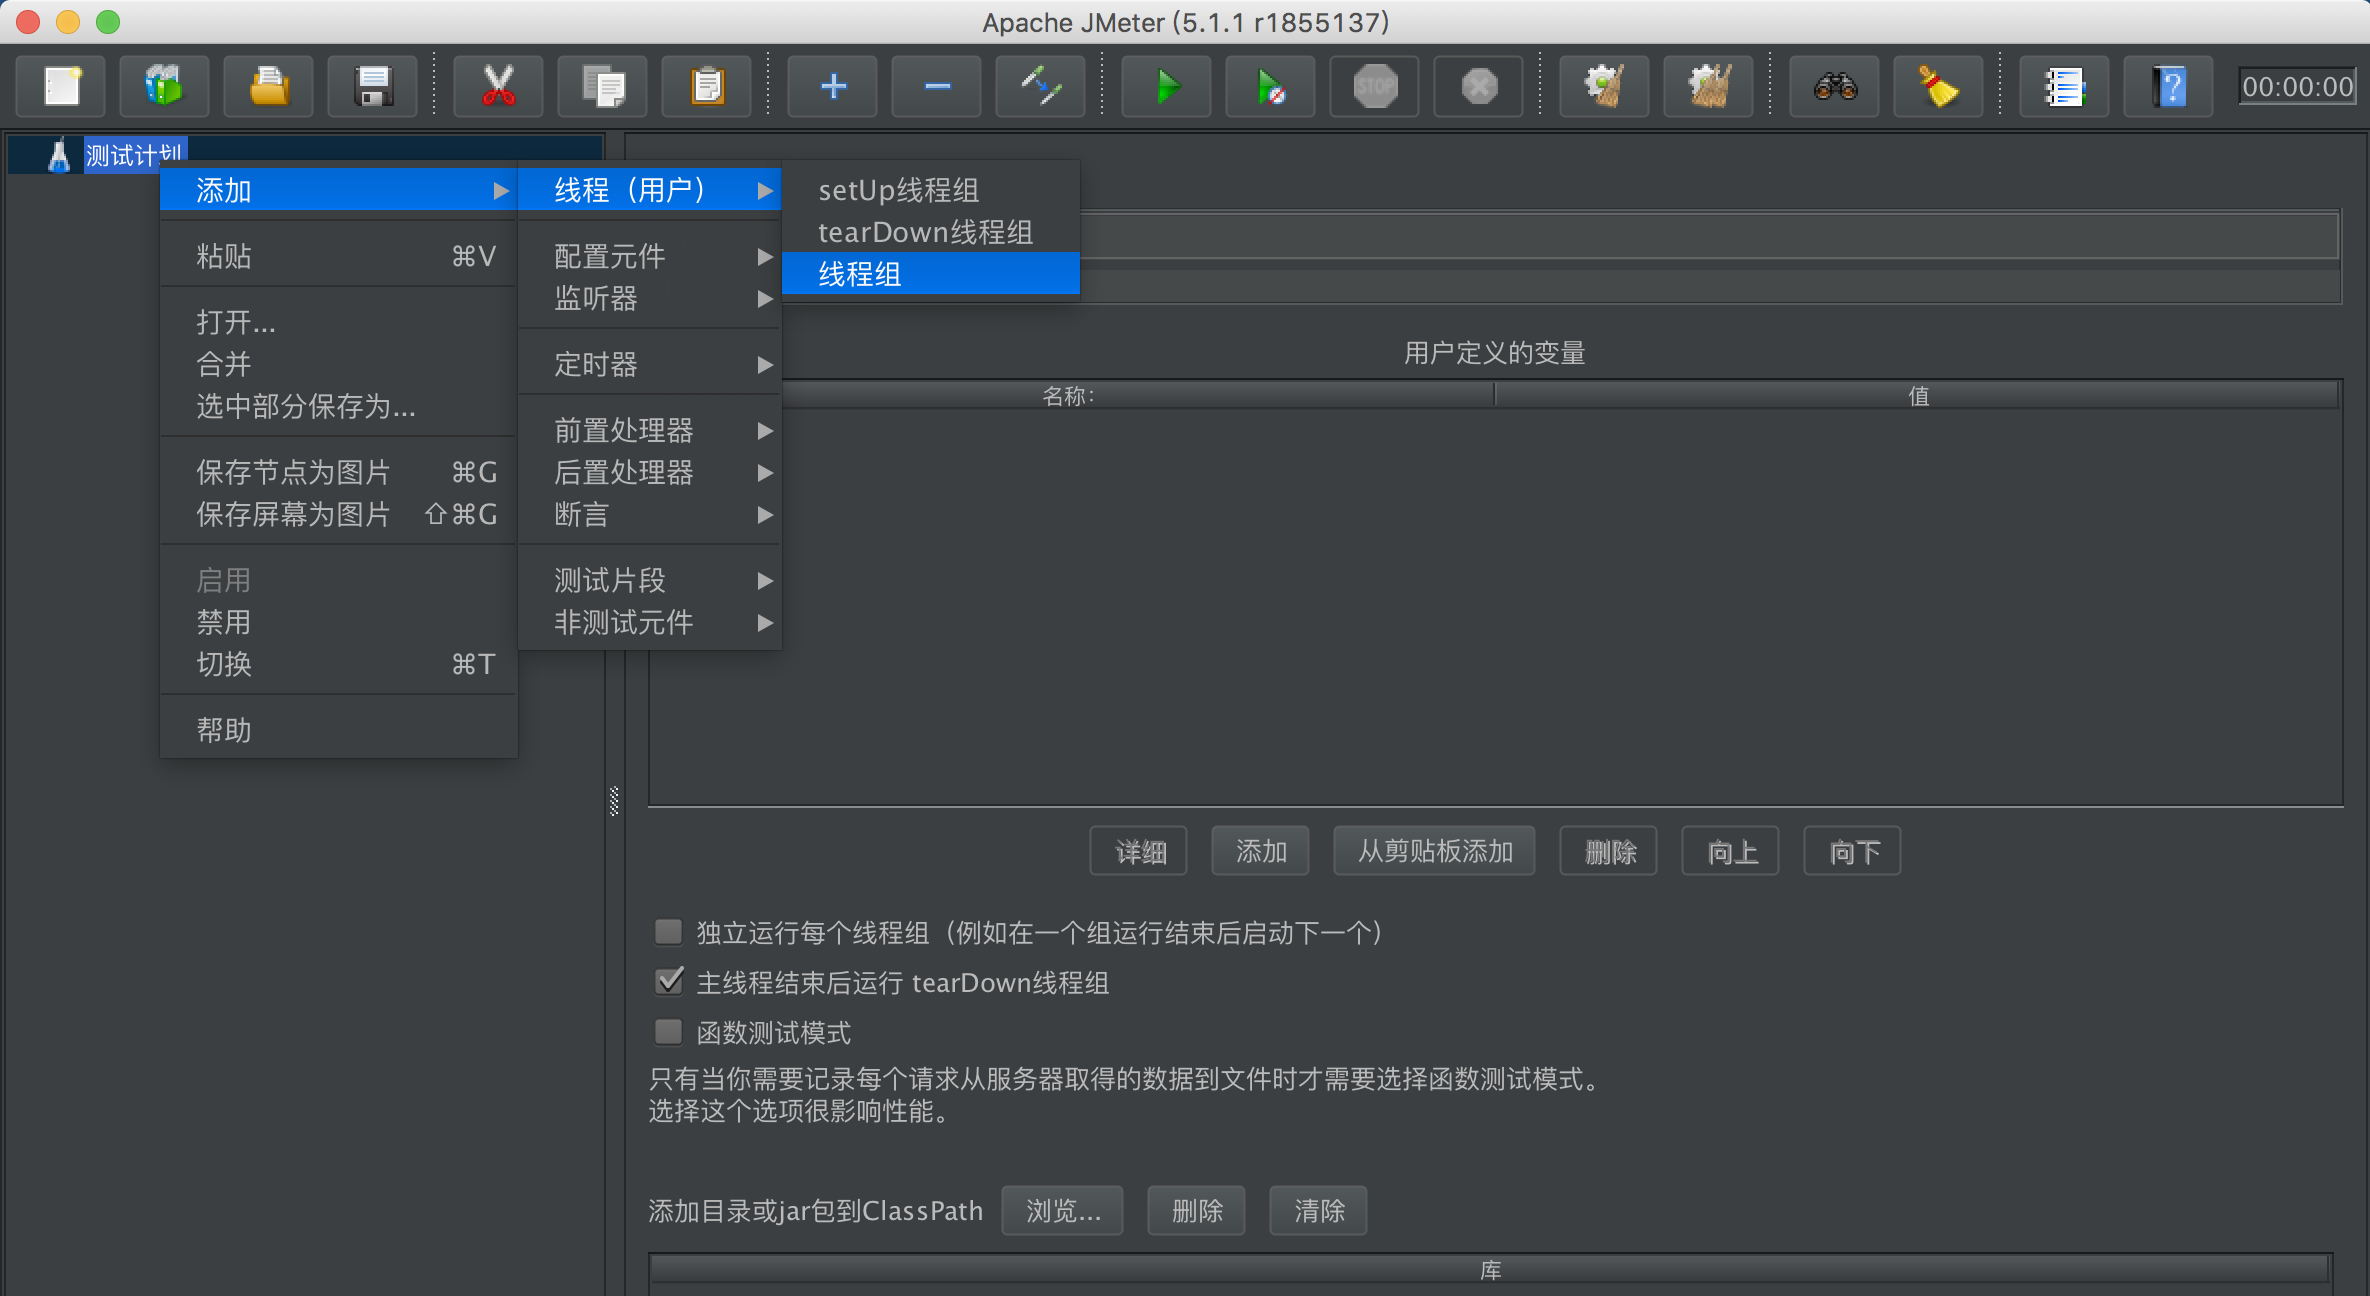Click Start No Pauses icon
This screenshot has height=1296, width=2370.
(1270, 87)
